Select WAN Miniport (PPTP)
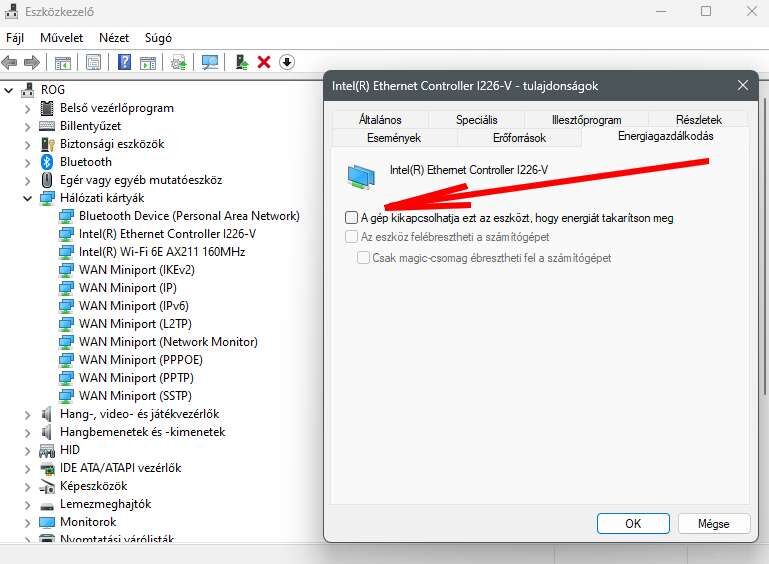The image size is (769, 564). pyautogui.click(x=136, y=378)
